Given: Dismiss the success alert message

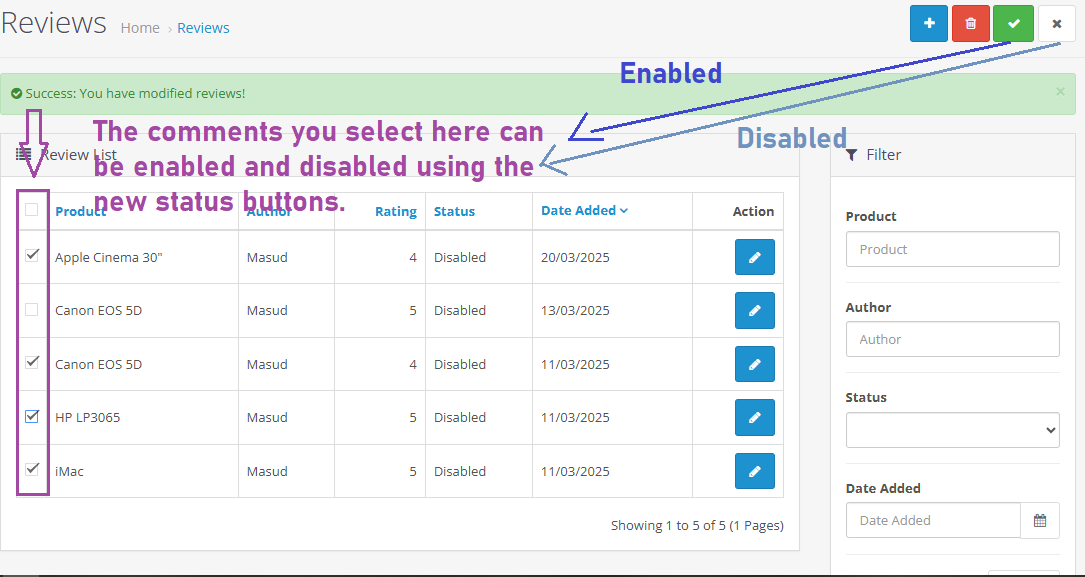Looking at the screenshot, I should pyautogui.click(x=1060, y=92).
